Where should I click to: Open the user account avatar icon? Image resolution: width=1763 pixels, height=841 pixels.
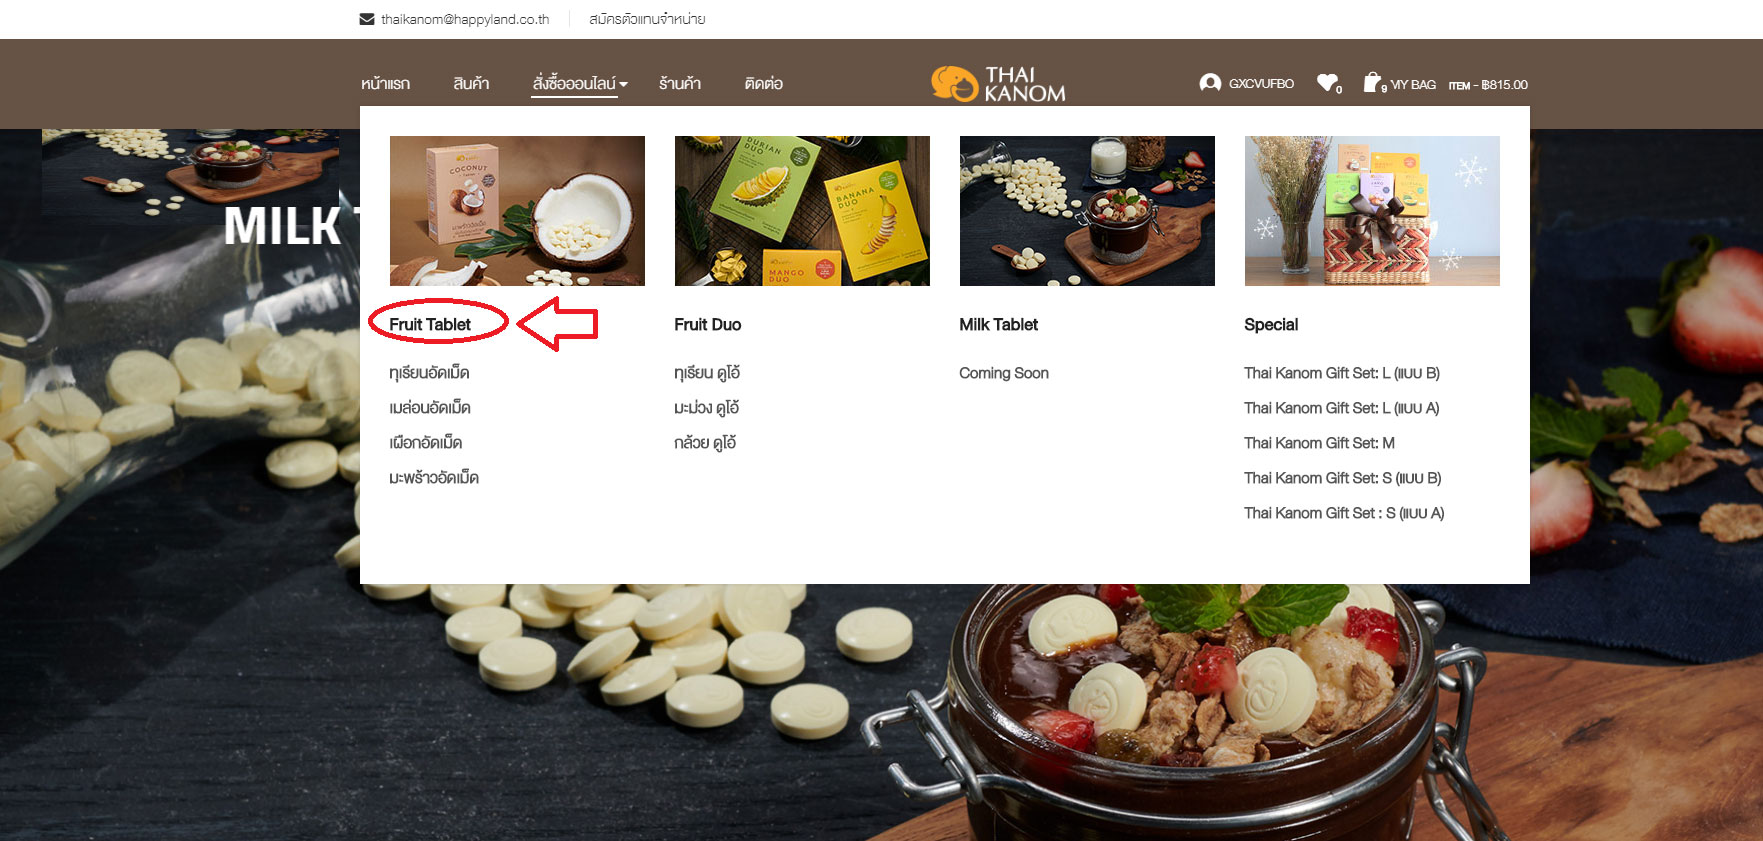click(1210, 83)
